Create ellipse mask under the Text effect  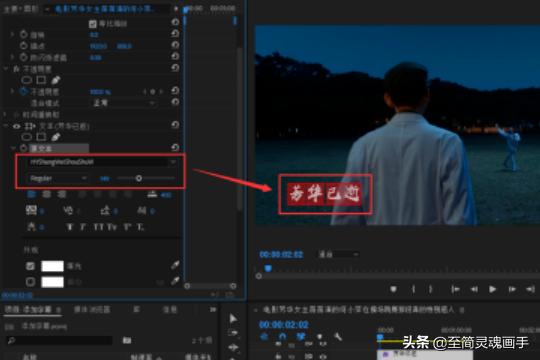tap(27, 137)
